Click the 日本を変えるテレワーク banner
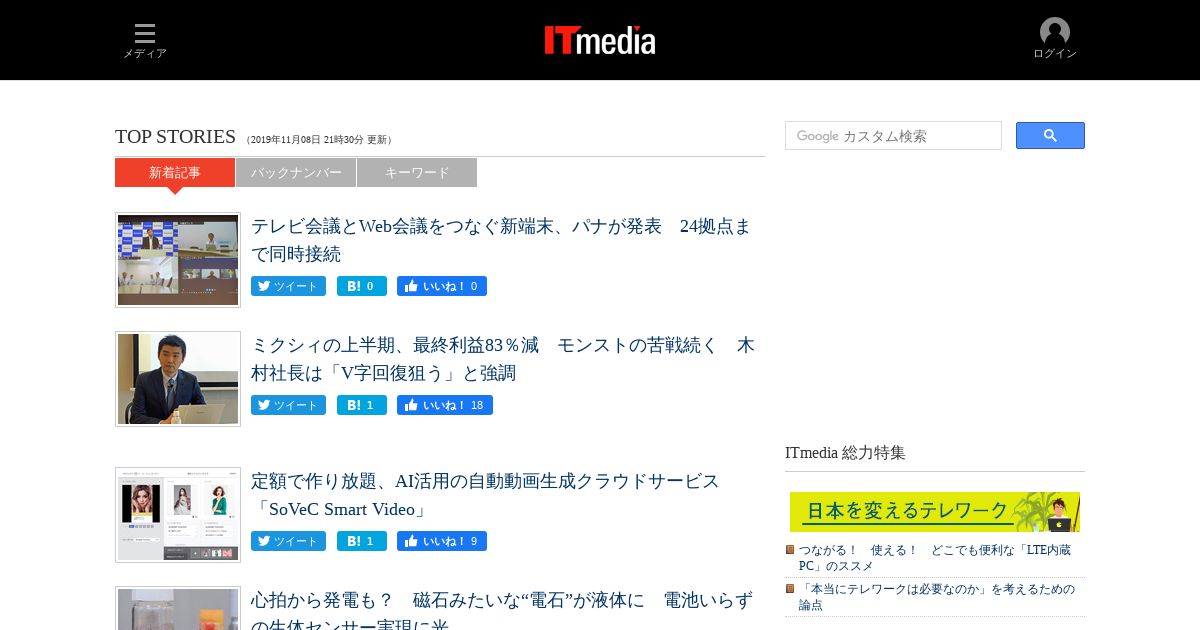Image resolution: width=1200 pixels, height=630 pixels. [x=935, y=512]
